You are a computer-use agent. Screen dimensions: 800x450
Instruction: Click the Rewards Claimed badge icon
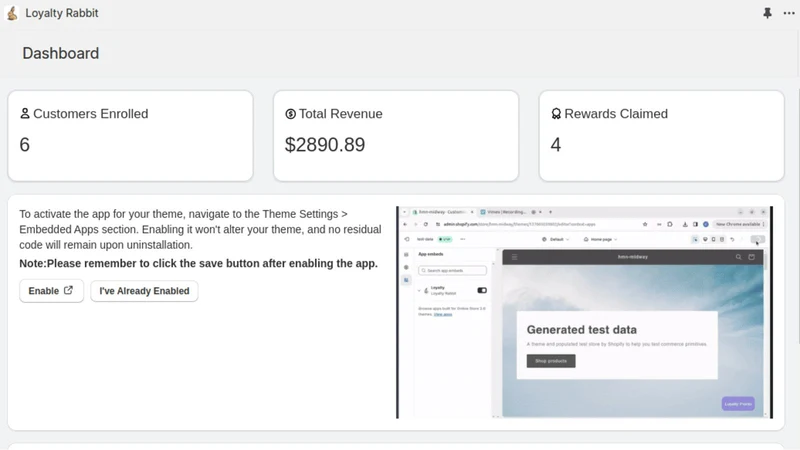[556, 114]
